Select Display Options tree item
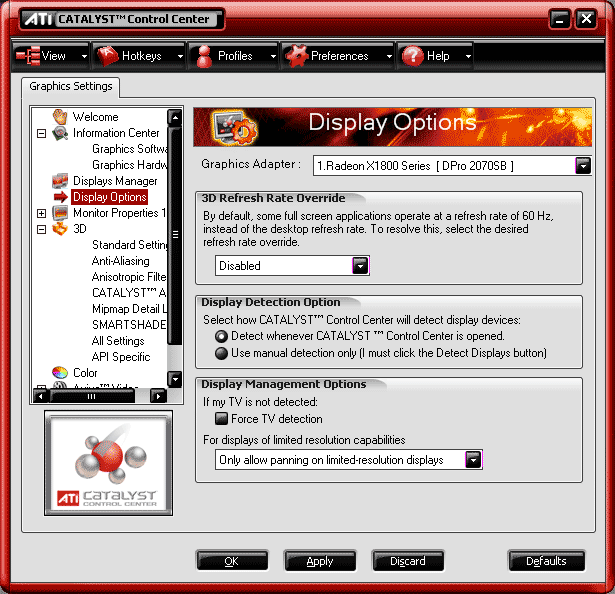The image size is (615, 594). [x=110, y=197]
